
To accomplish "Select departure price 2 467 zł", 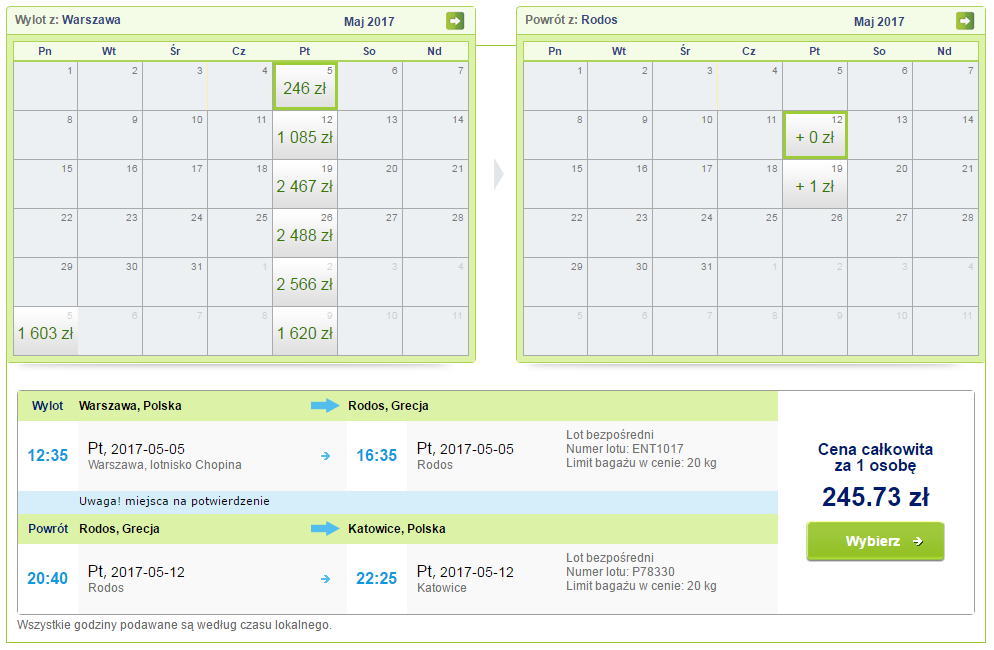I will pos(305,184).
